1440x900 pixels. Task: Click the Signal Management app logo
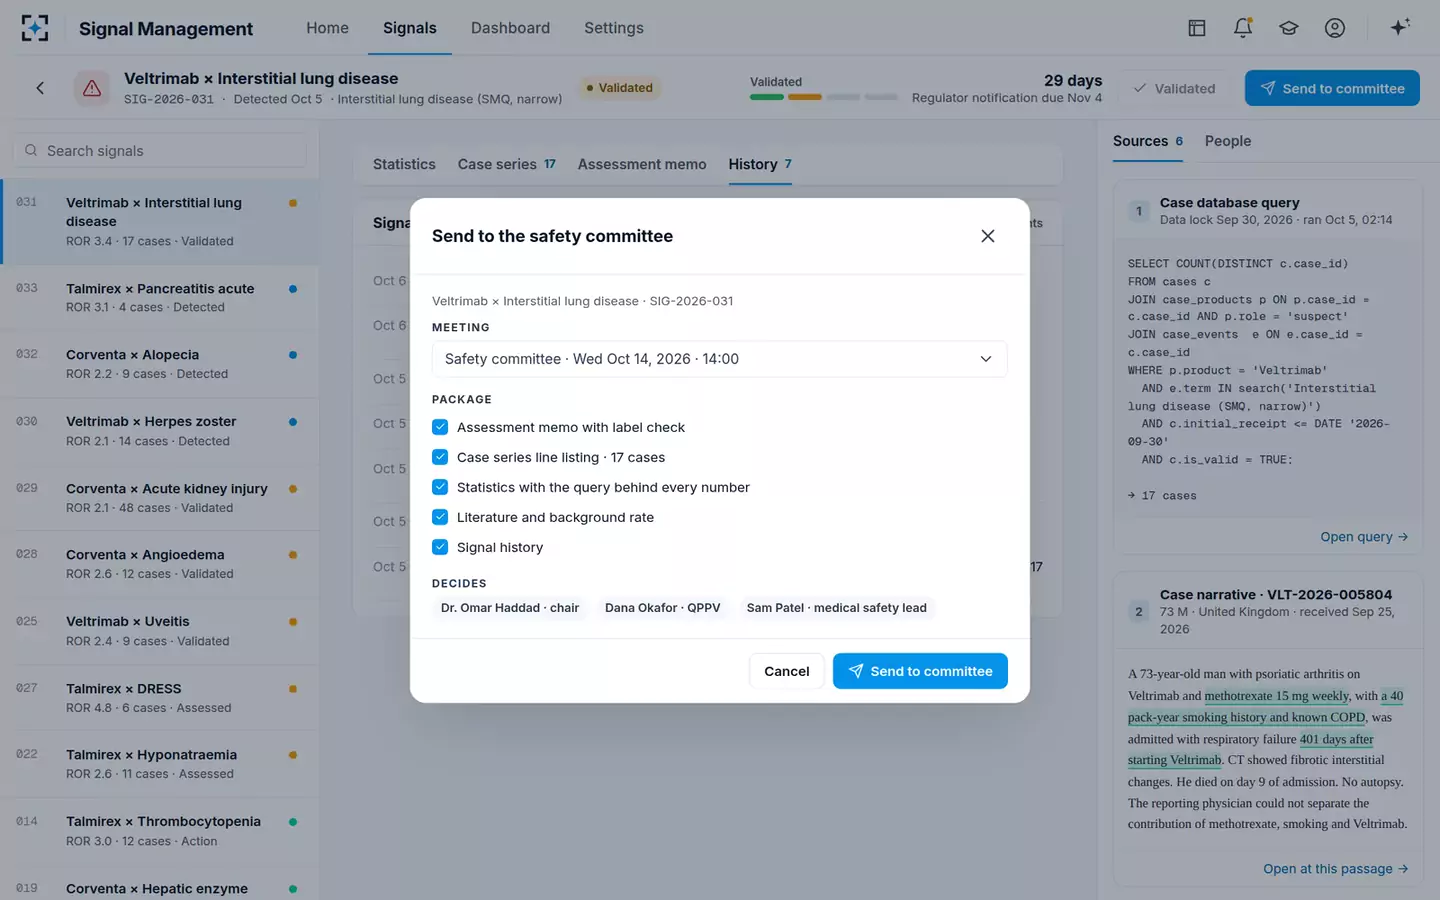[x=35, y=28]
